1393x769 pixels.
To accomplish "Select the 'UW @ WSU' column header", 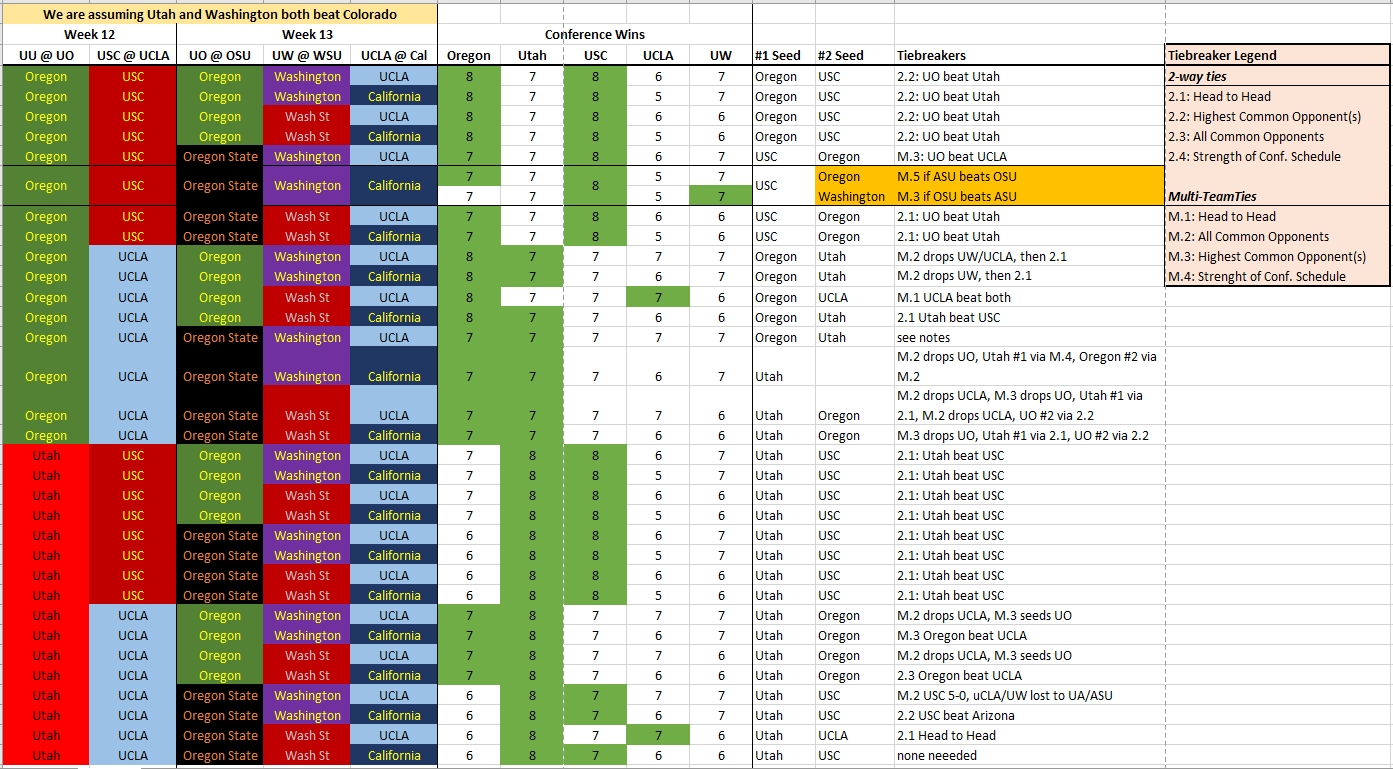I will point(307,55).
